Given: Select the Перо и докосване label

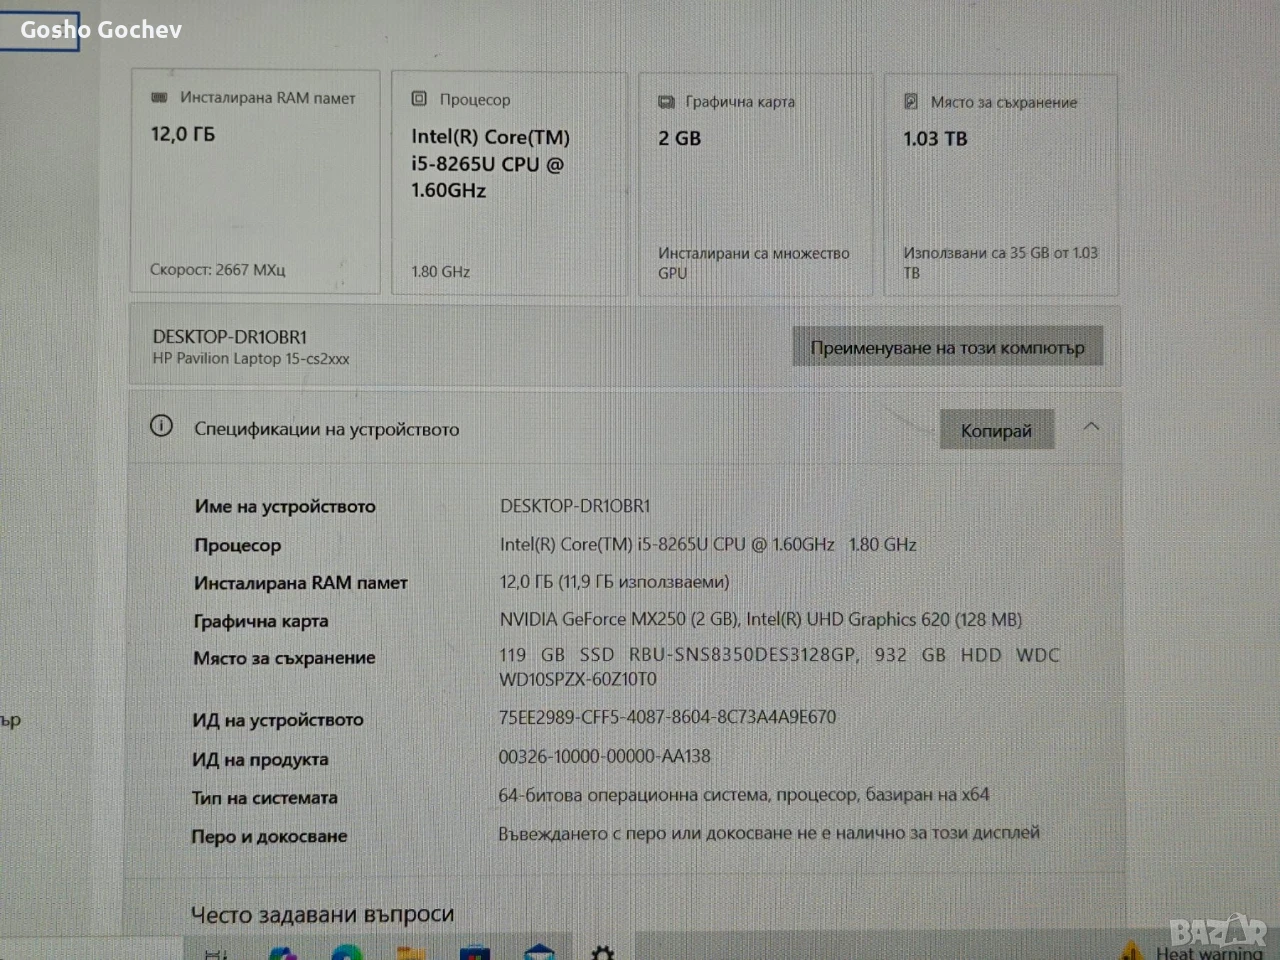Looking at the screenshot, I should pyautogui.click(x=270, y=836).
